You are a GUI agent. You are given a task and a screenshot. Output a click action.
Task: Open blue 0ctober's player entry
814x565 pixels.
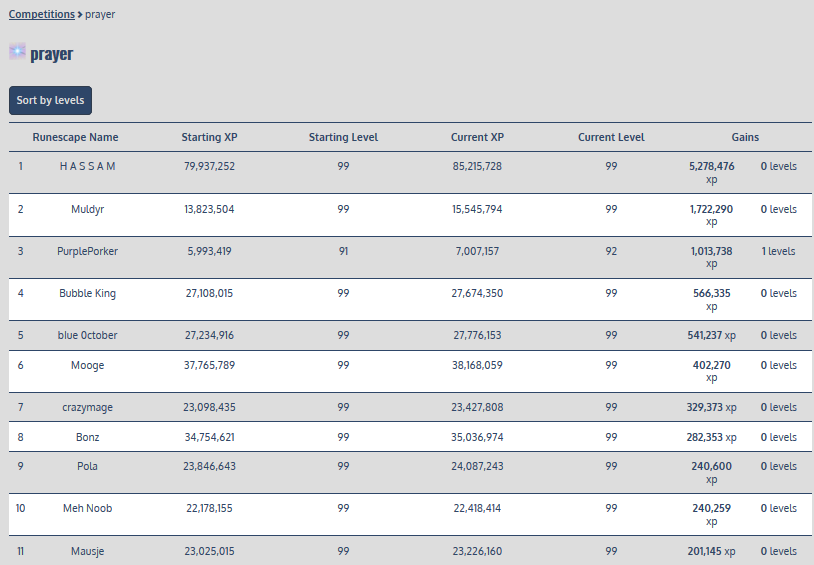[x=88, y=335]
